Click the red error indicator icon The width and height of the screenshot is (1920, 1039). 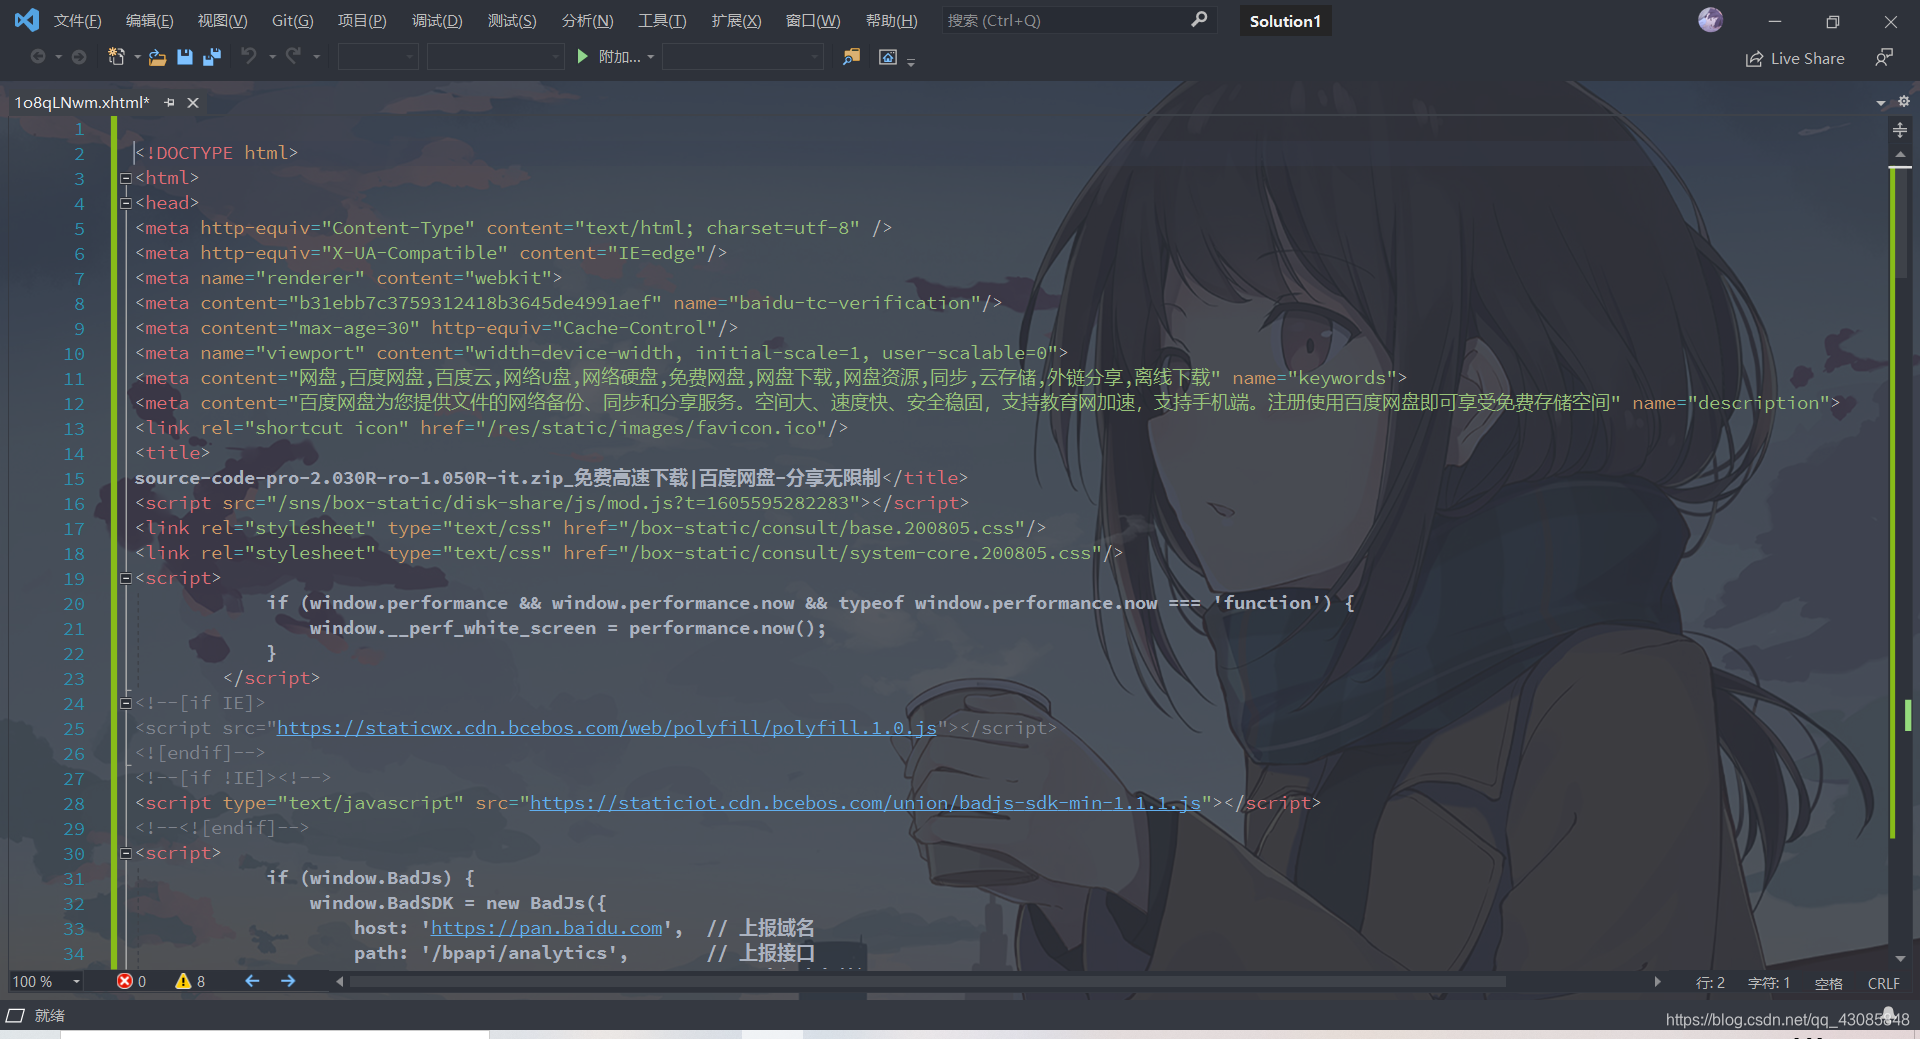click(x=125, y=981)
